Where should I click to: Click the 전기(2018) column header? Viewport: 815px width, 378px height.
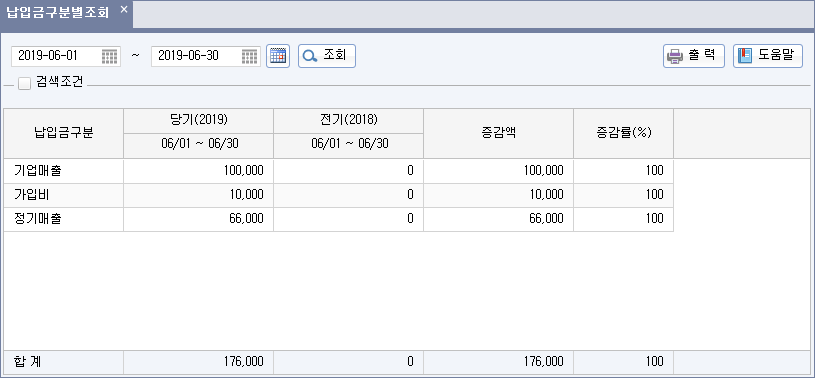click(x=348, y=121)
